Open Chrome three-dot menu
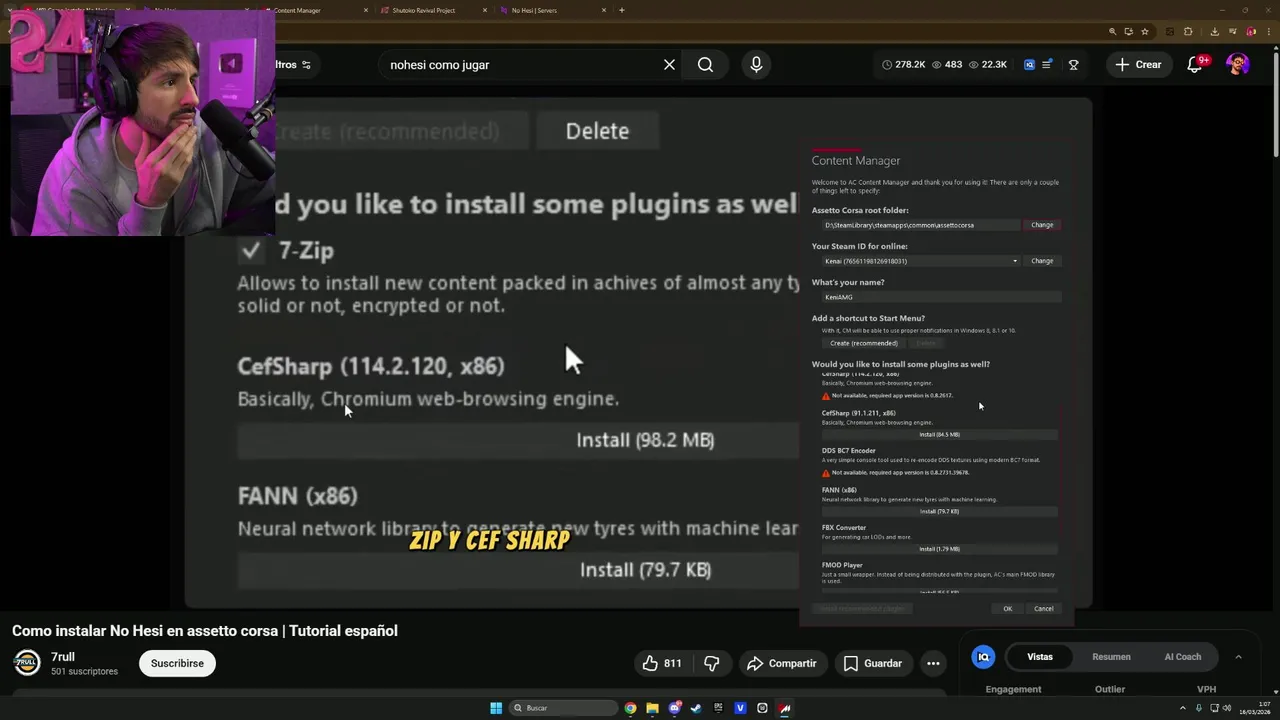The width and height of the screenshot is (1280, 720). [x=1267, y=32]
